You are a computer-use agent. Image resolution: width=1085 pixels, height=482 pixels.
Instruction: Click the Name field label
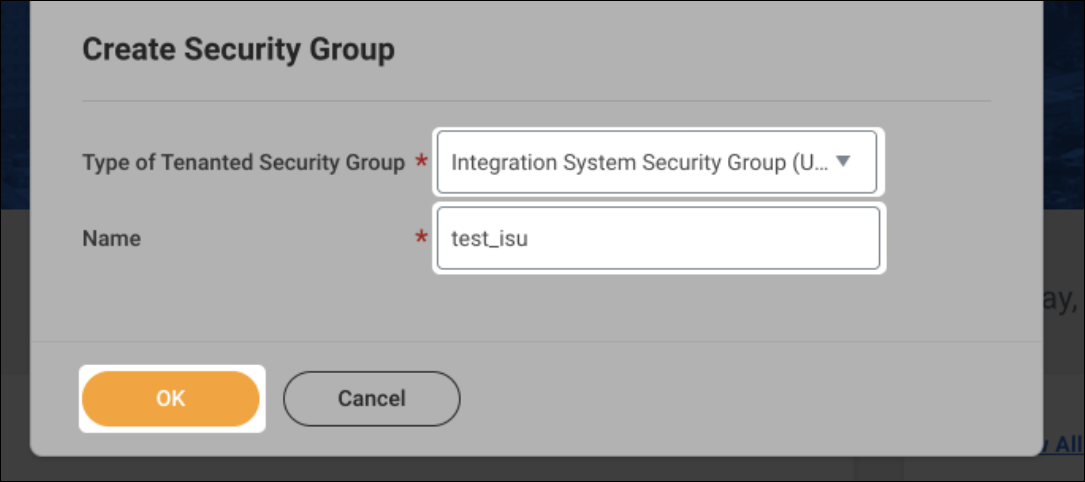(x=111, y=239)
